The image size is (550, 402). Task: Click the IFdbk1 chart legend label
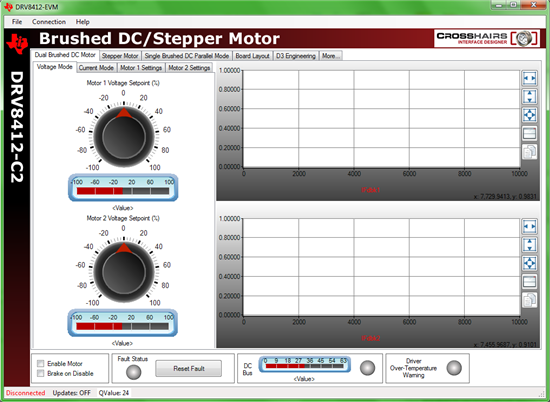pos(371,190)
